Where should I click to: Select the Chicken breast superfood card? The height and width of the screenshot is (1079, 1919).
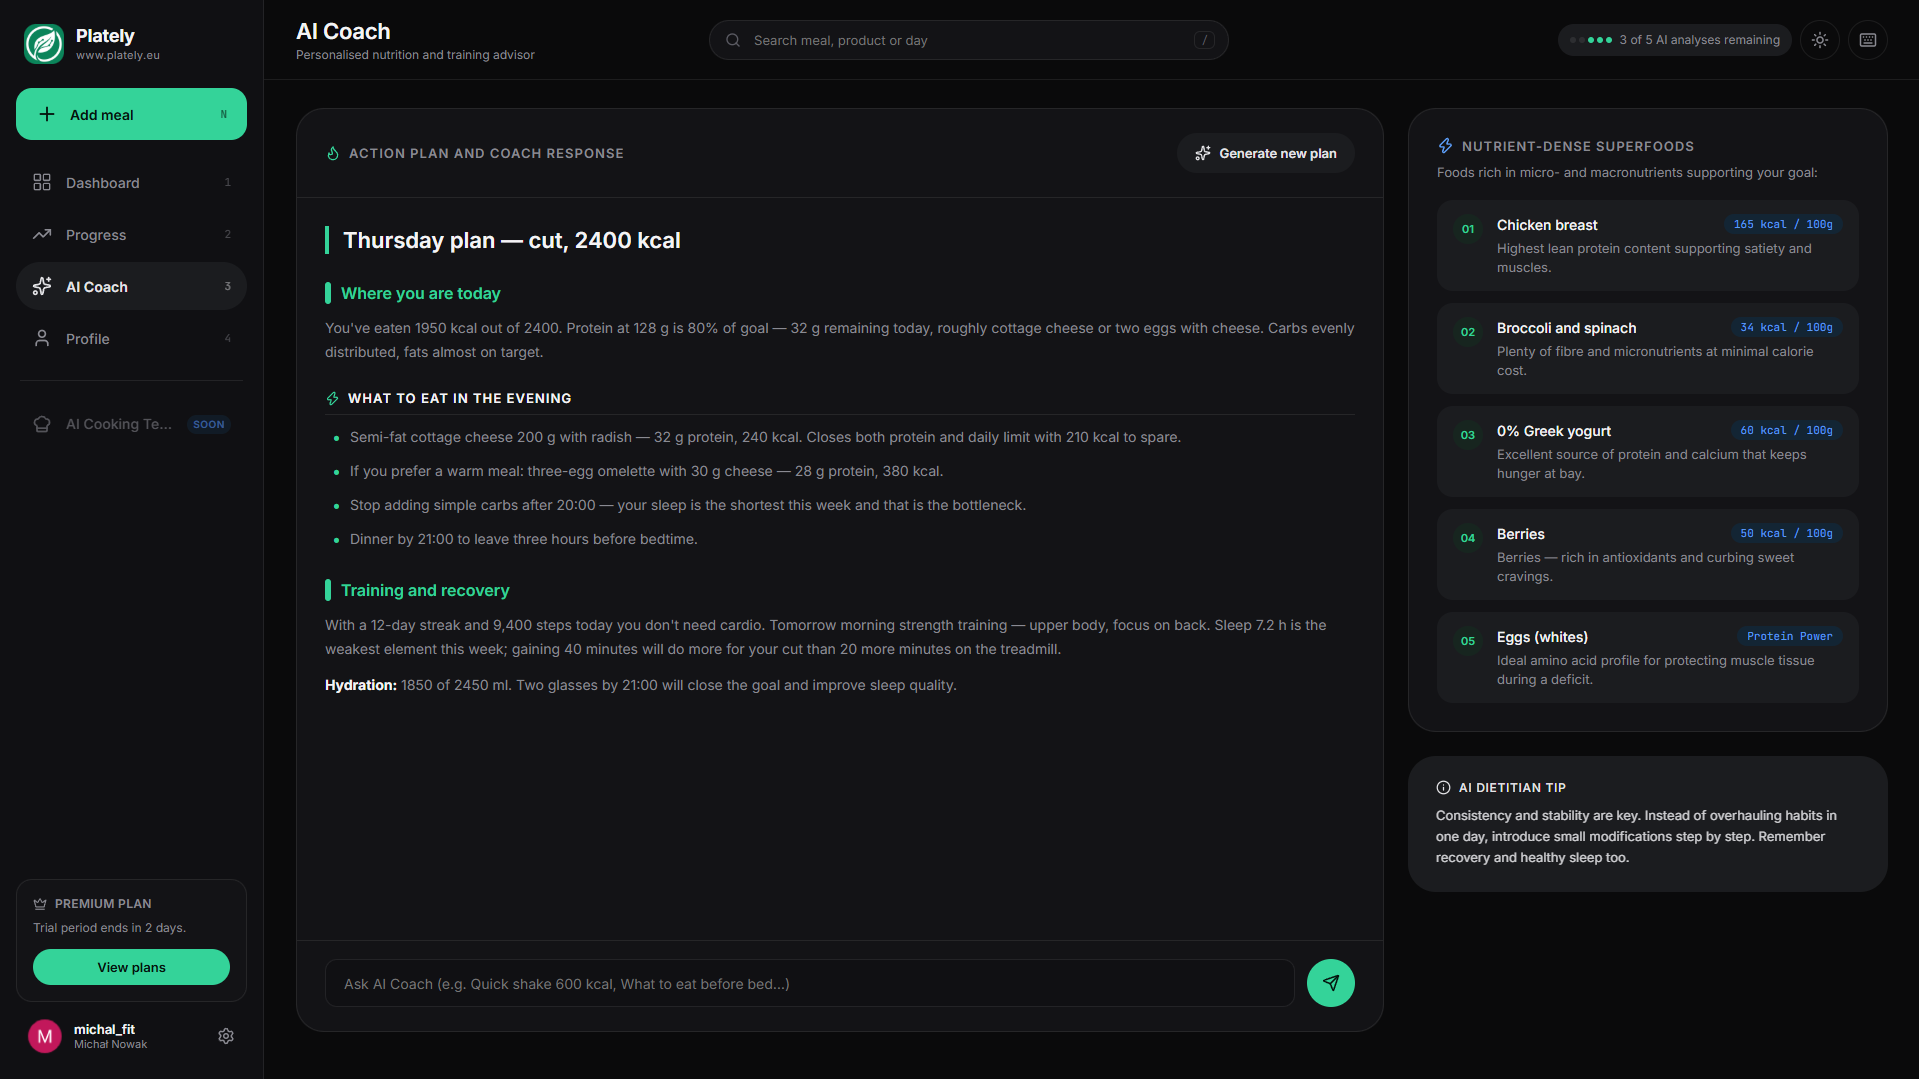click(x=1647, y=245)
